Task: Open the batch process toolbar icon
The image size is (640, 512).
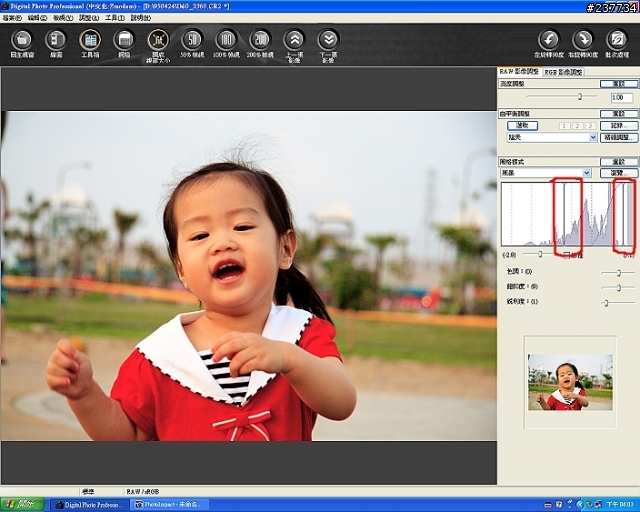Action: 617,40
